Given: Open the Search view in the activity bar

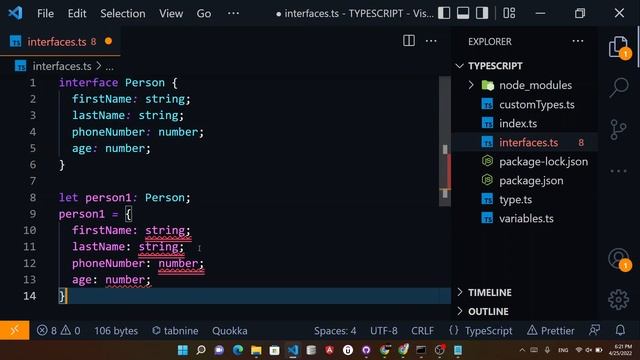Looking at the screenshot, I should [619, 87].
